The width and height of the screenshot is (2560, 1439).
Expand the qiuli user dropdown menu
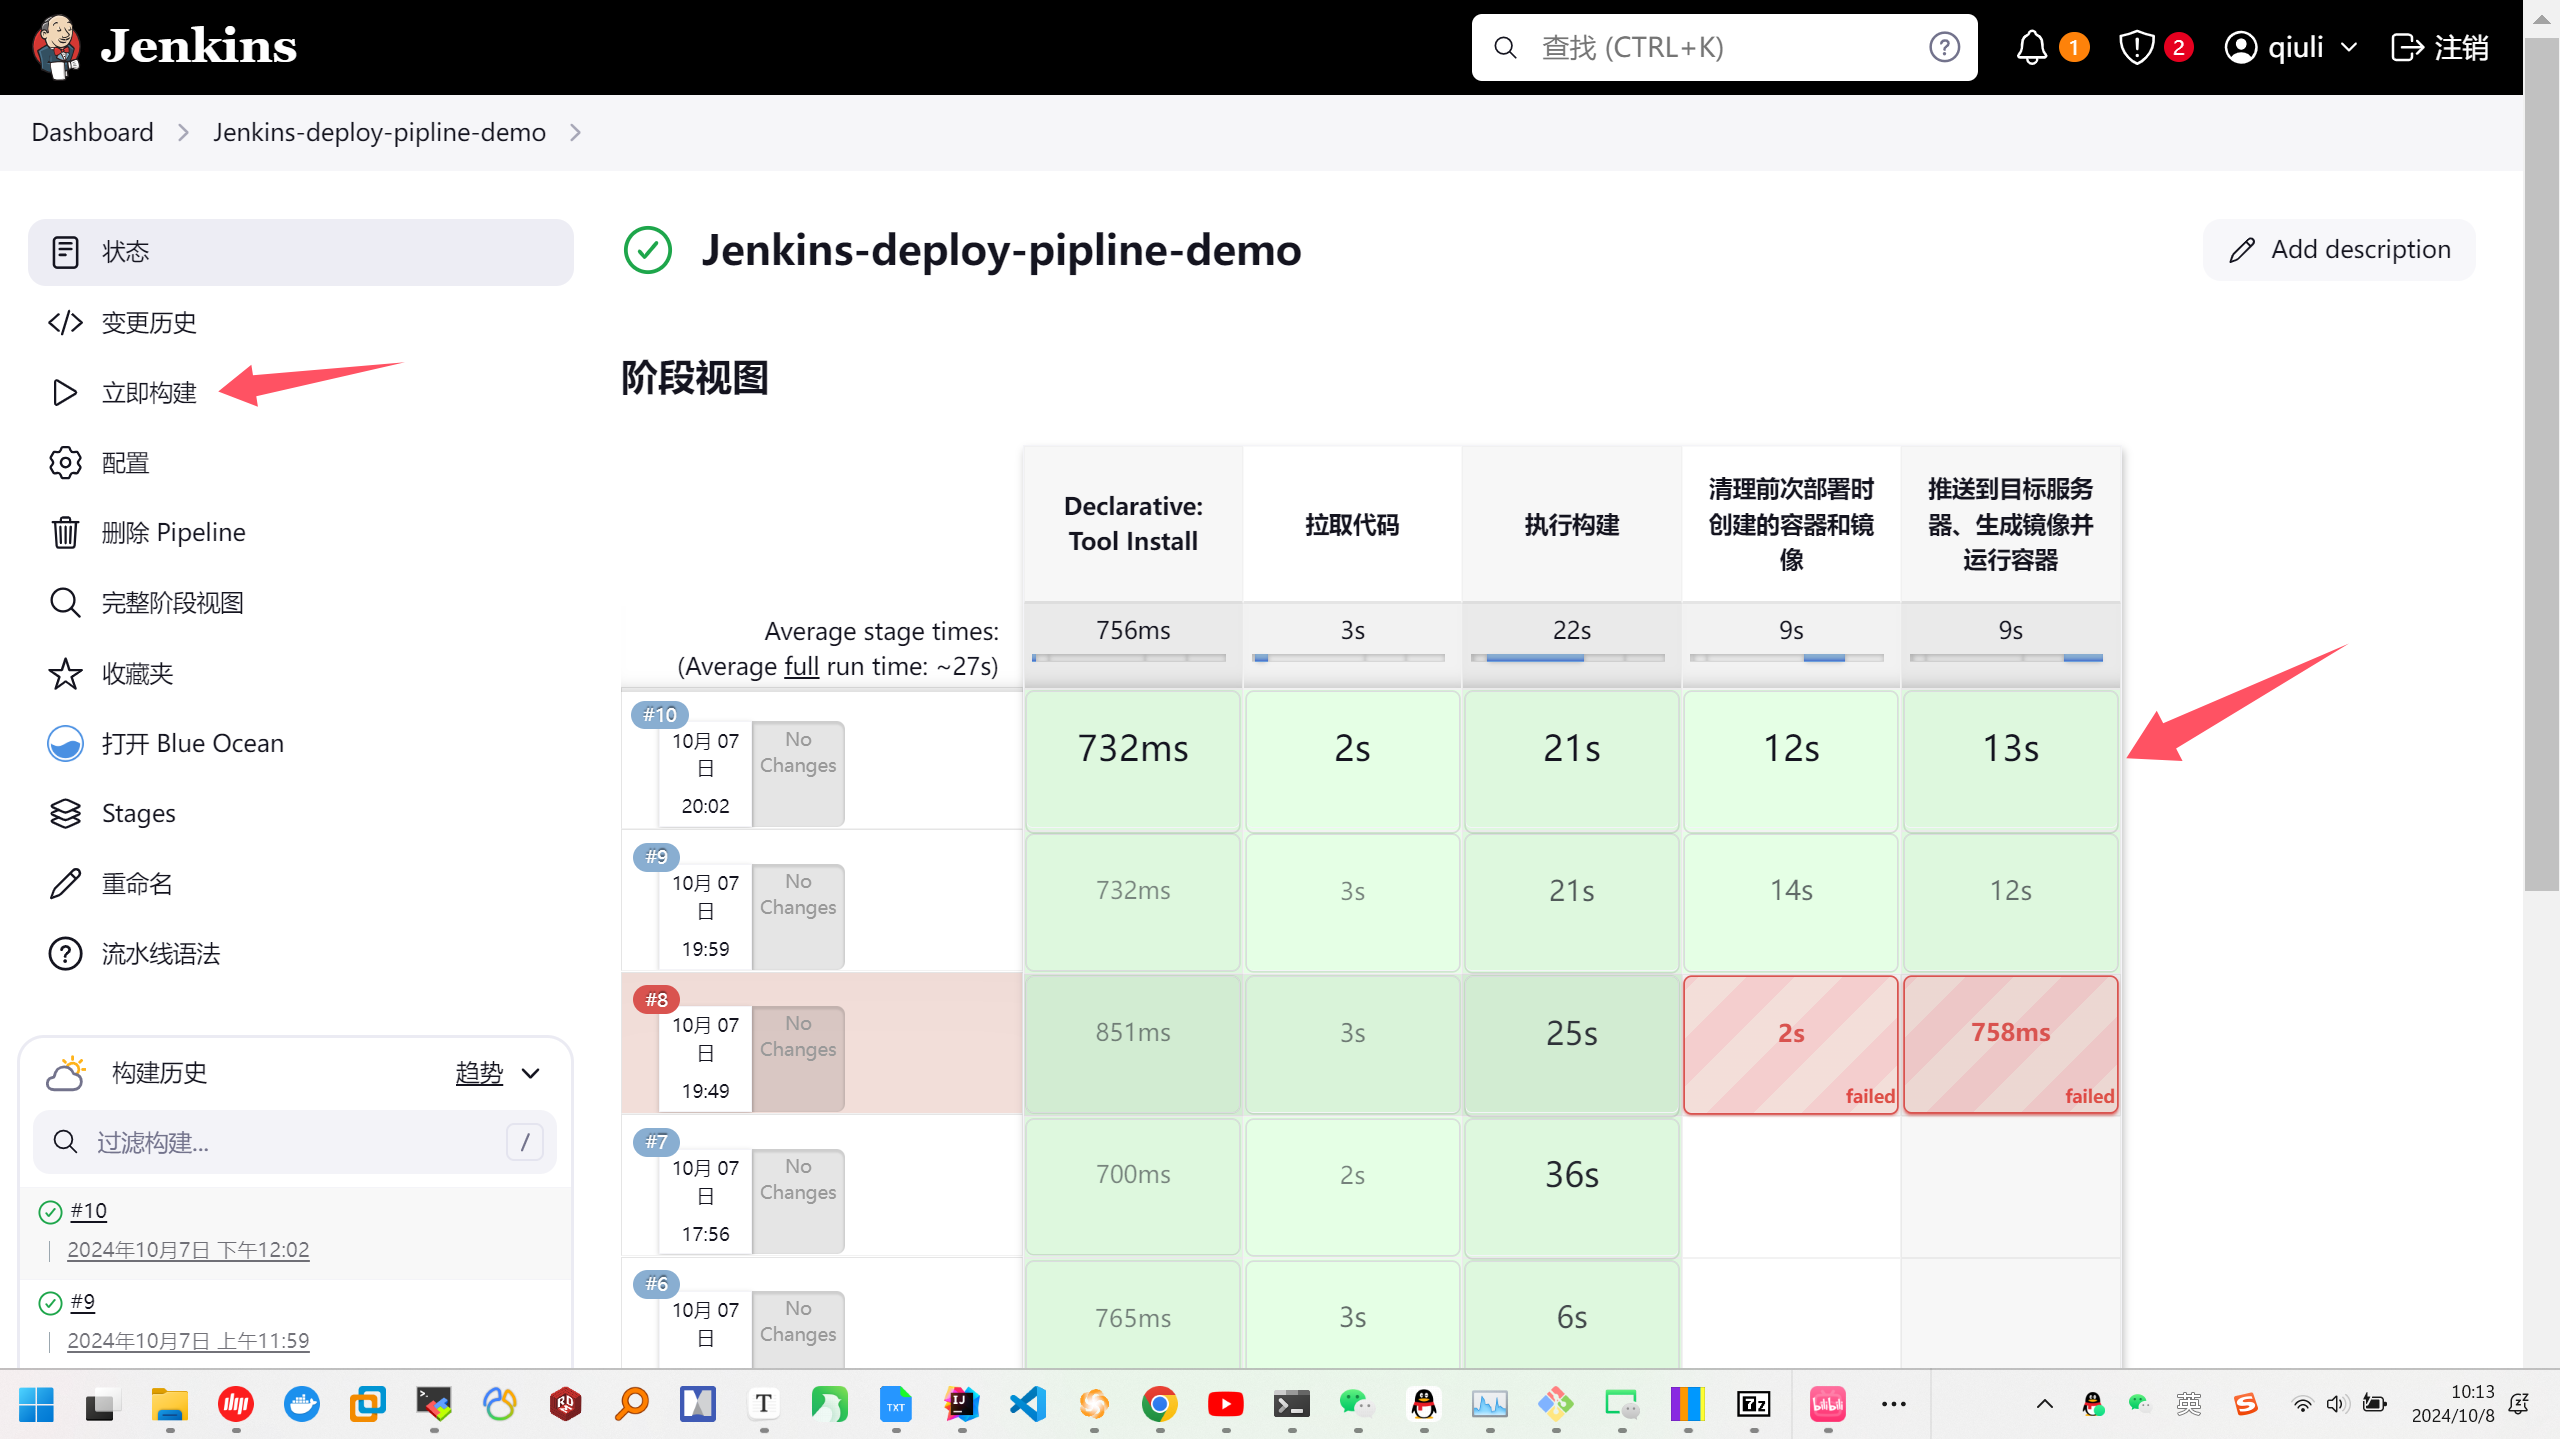(2348, 47)
